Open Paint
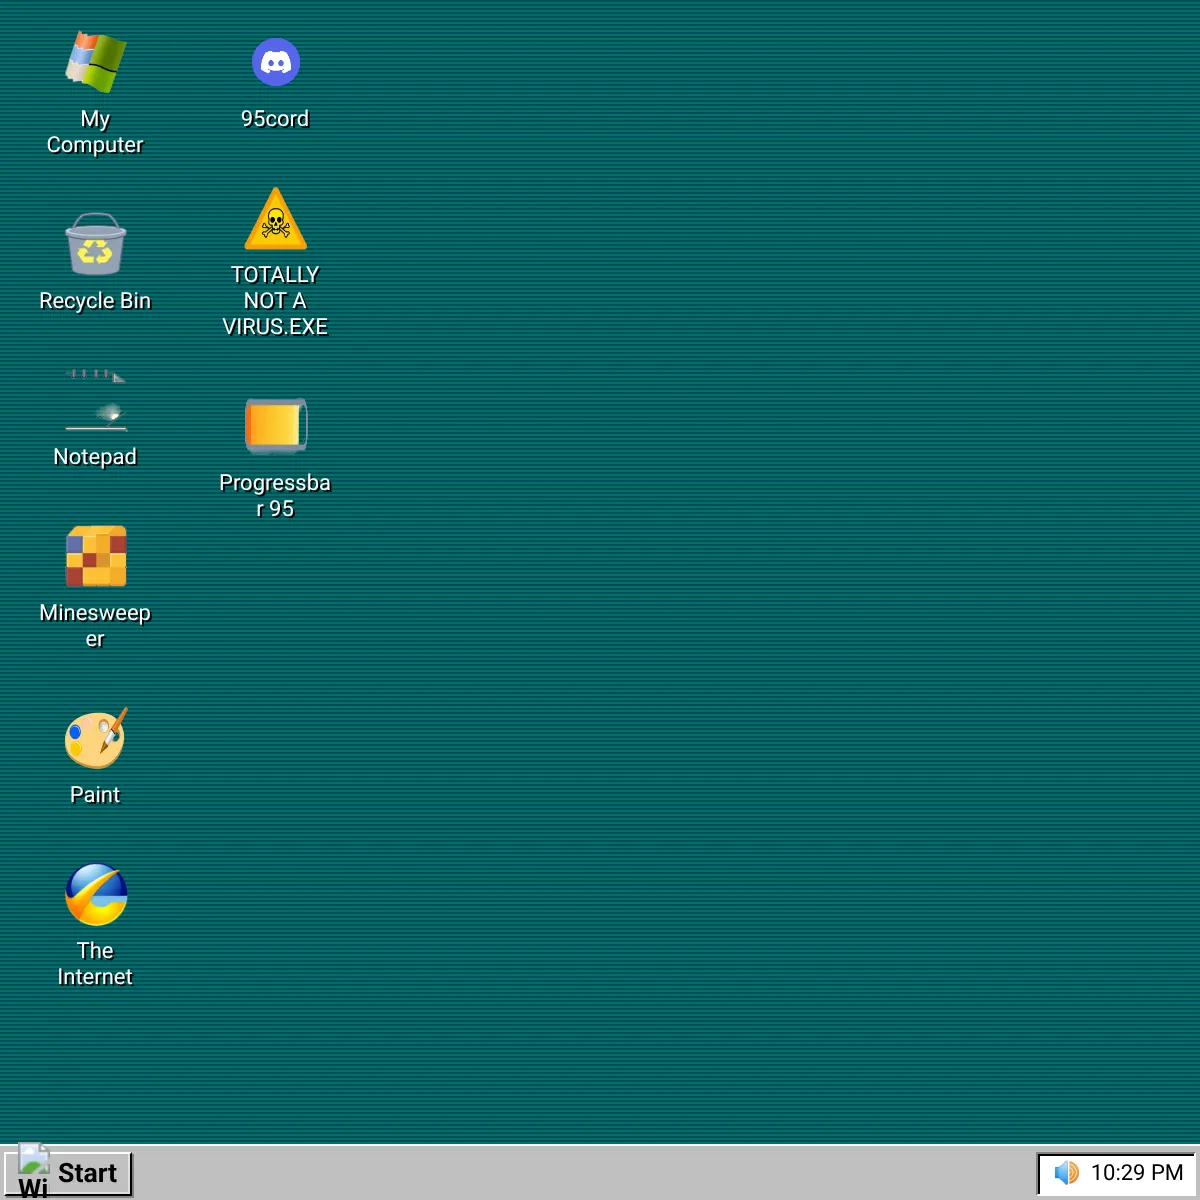The height and width of the screenshot is (1200, 1200). [x=96, y=739]
